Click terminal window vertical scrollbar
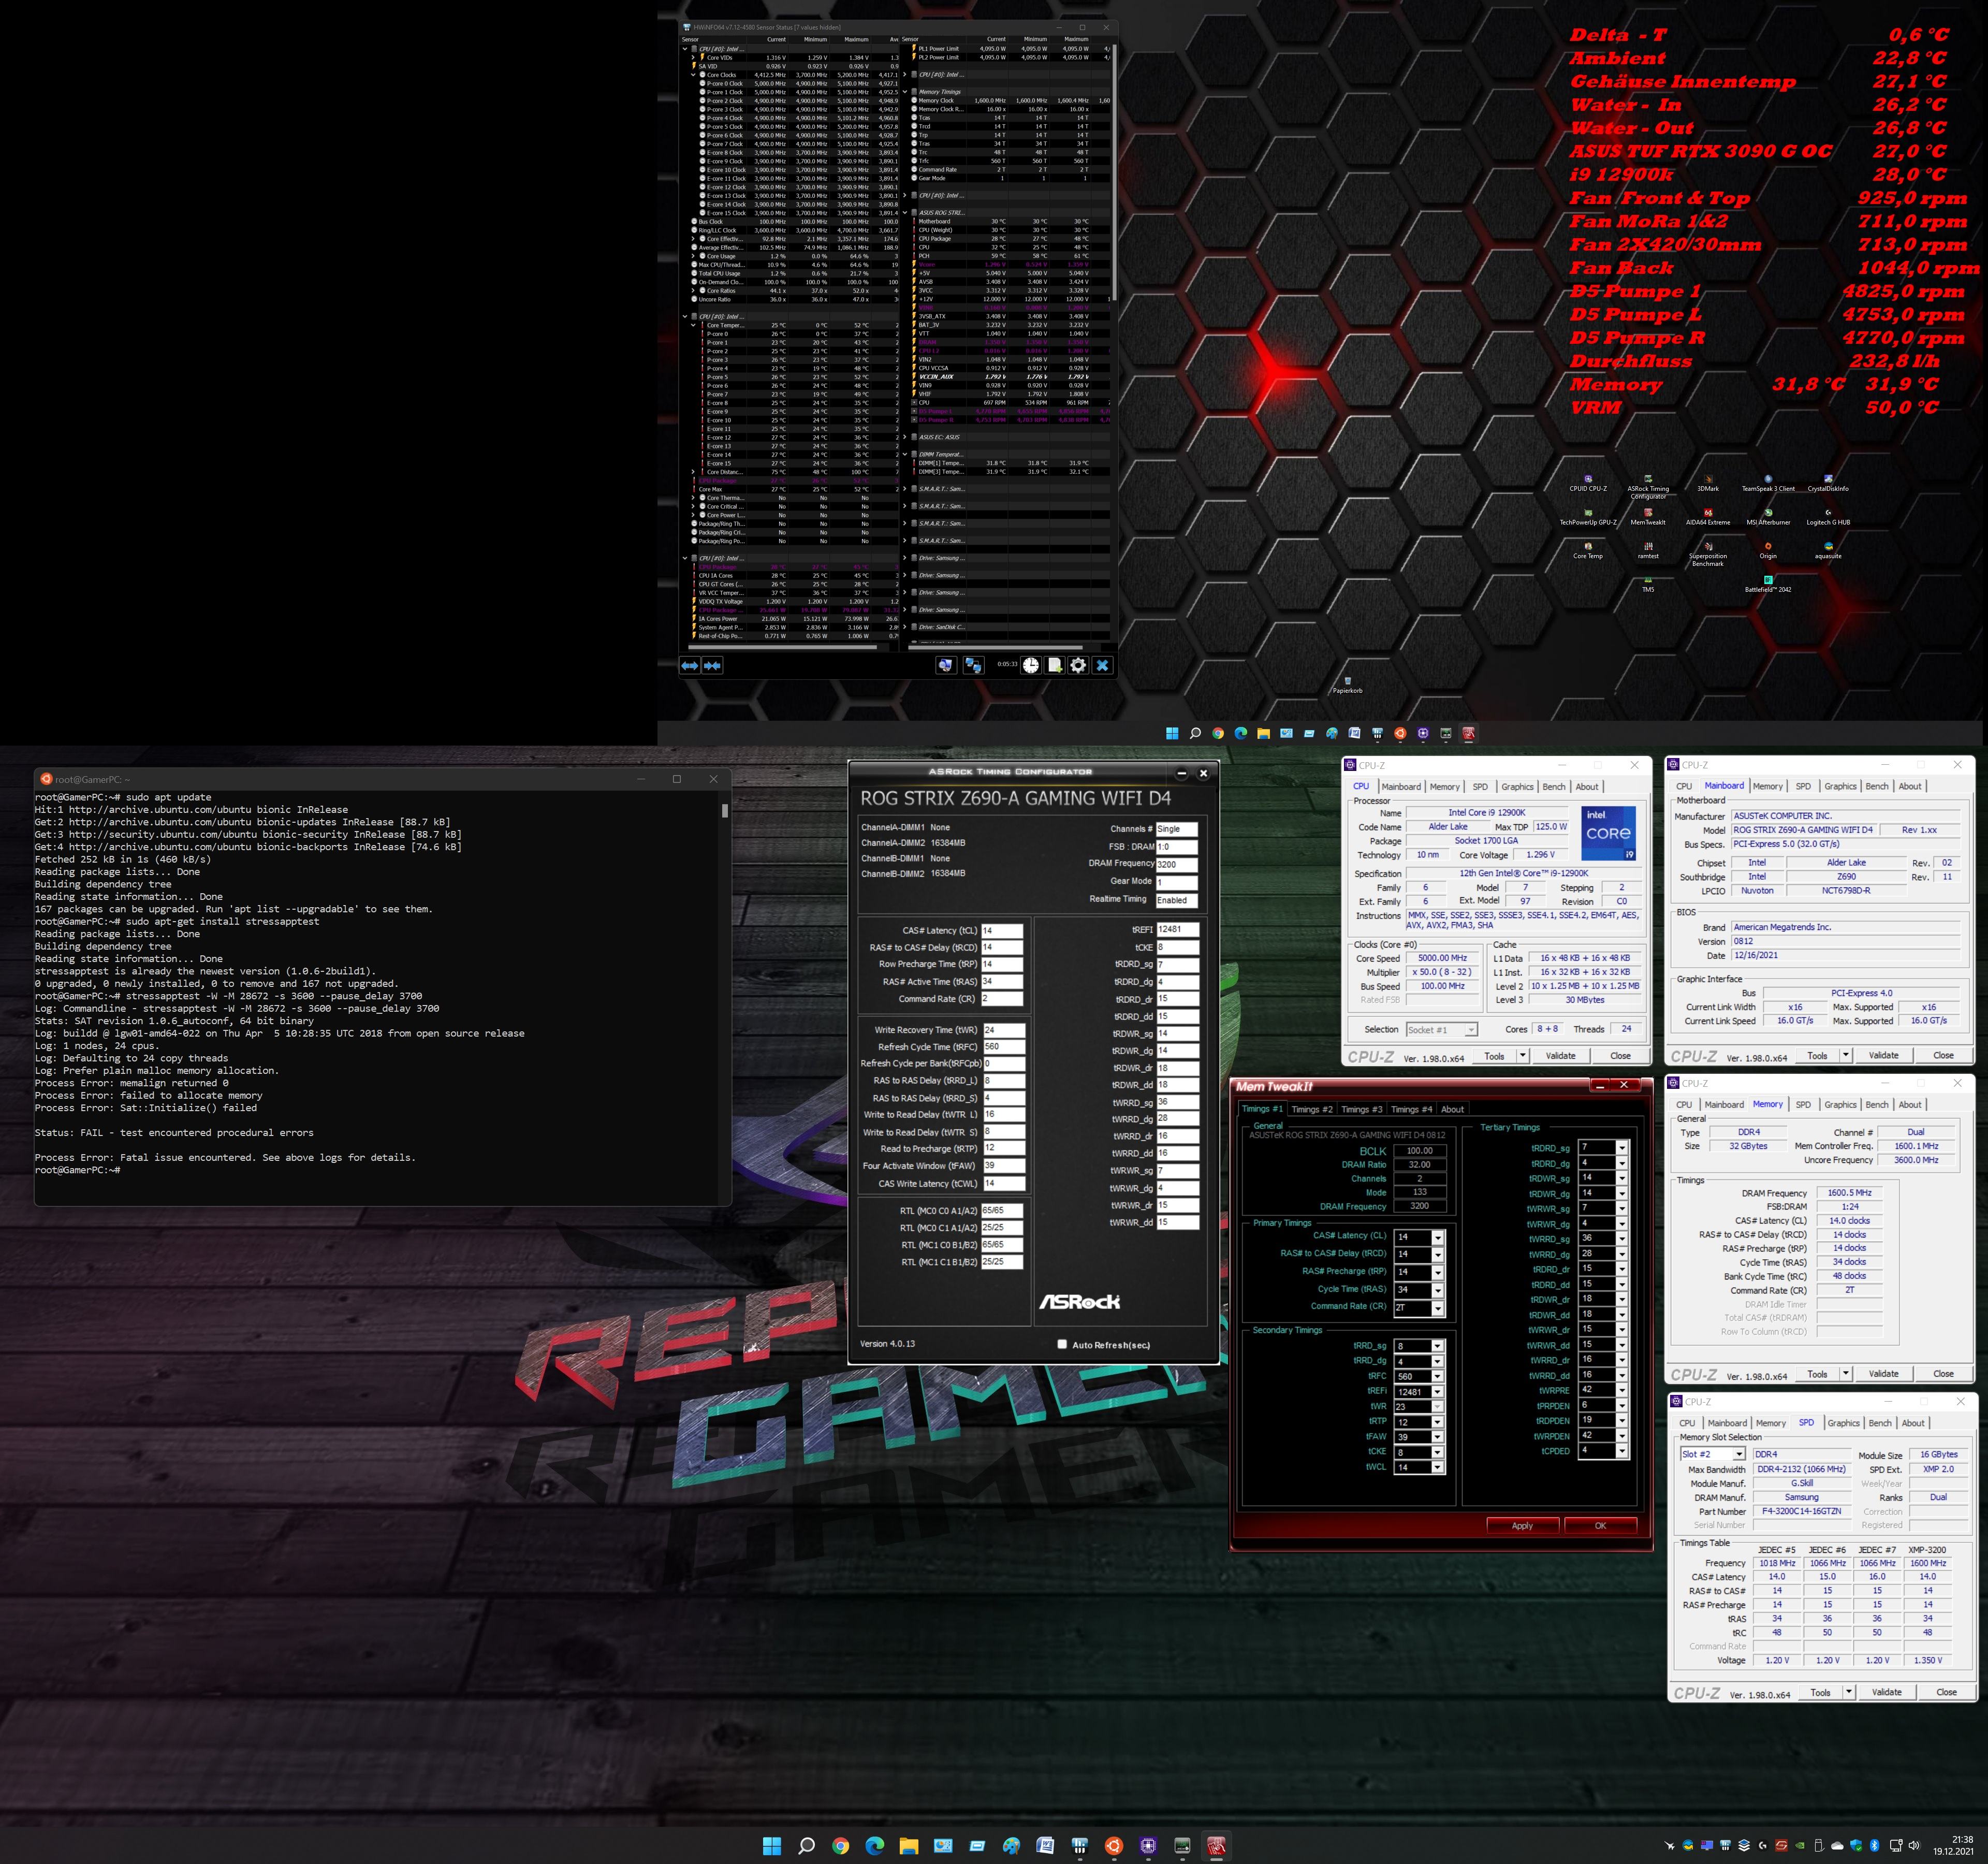Viewport: 1988px width, 1864px height. [x=724, y=810]
